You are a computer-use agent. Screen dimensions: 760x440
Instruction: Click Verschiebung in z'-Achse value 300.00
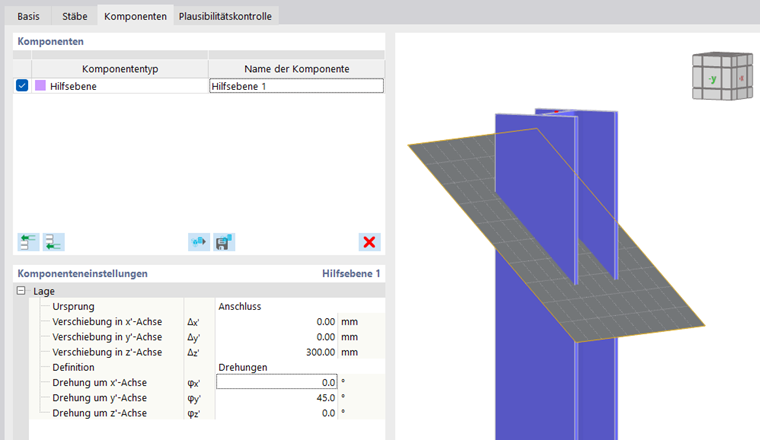[x=276, y=352]
